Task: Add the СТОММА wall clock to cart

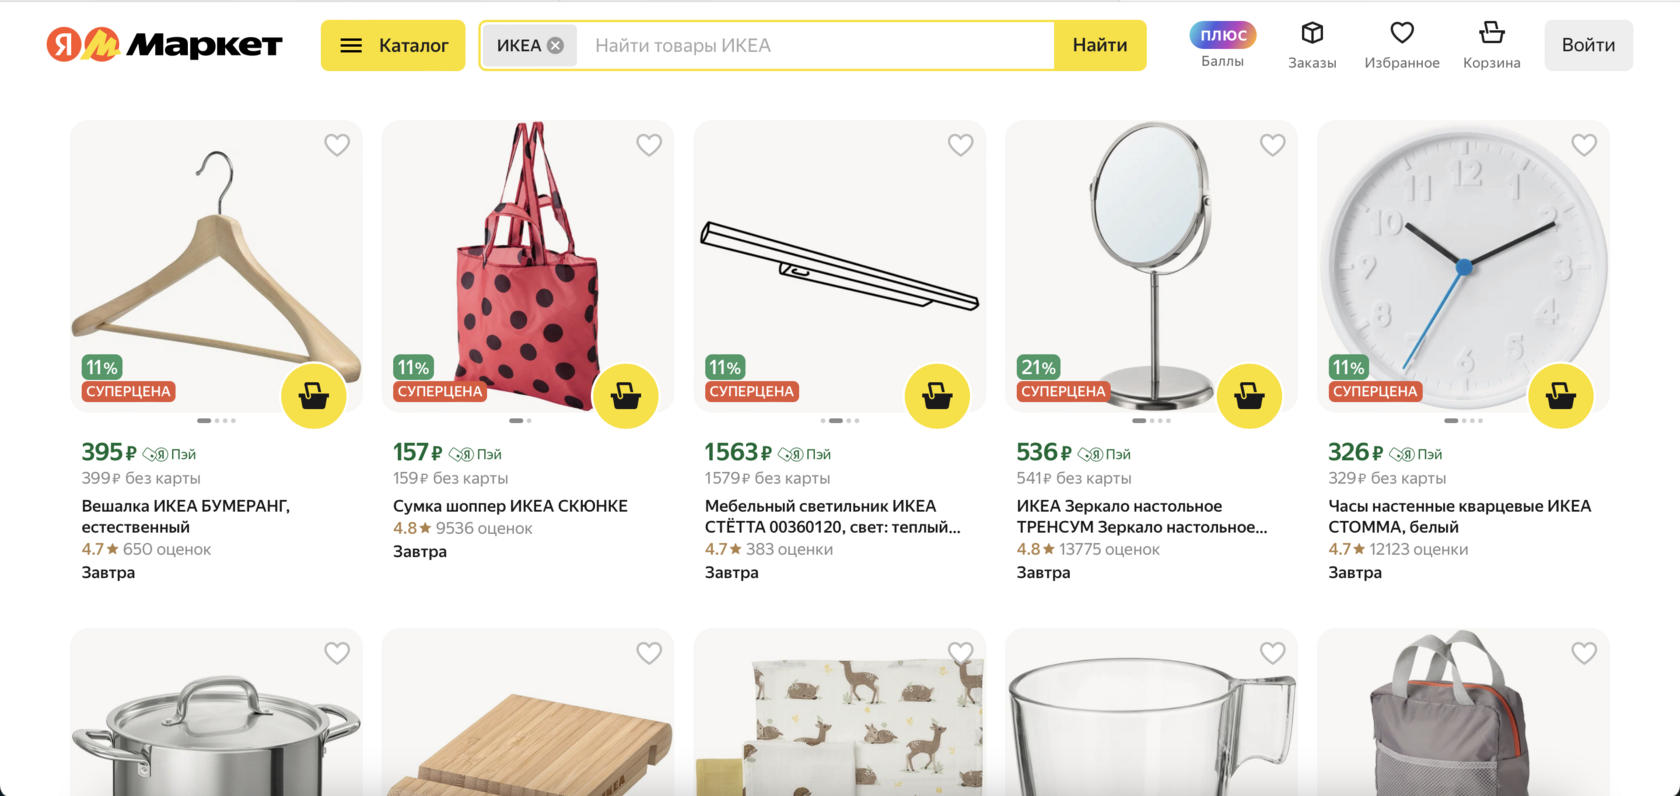Action: point(1561,396)
